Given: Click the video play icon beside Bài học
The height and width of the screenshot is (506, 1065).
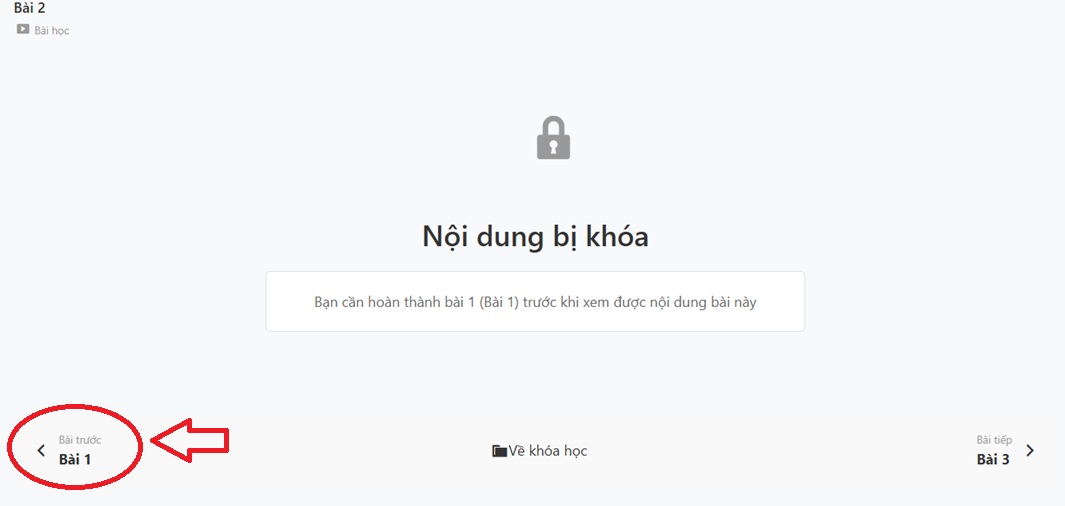Looking at the screenshot, I should 23,29.
